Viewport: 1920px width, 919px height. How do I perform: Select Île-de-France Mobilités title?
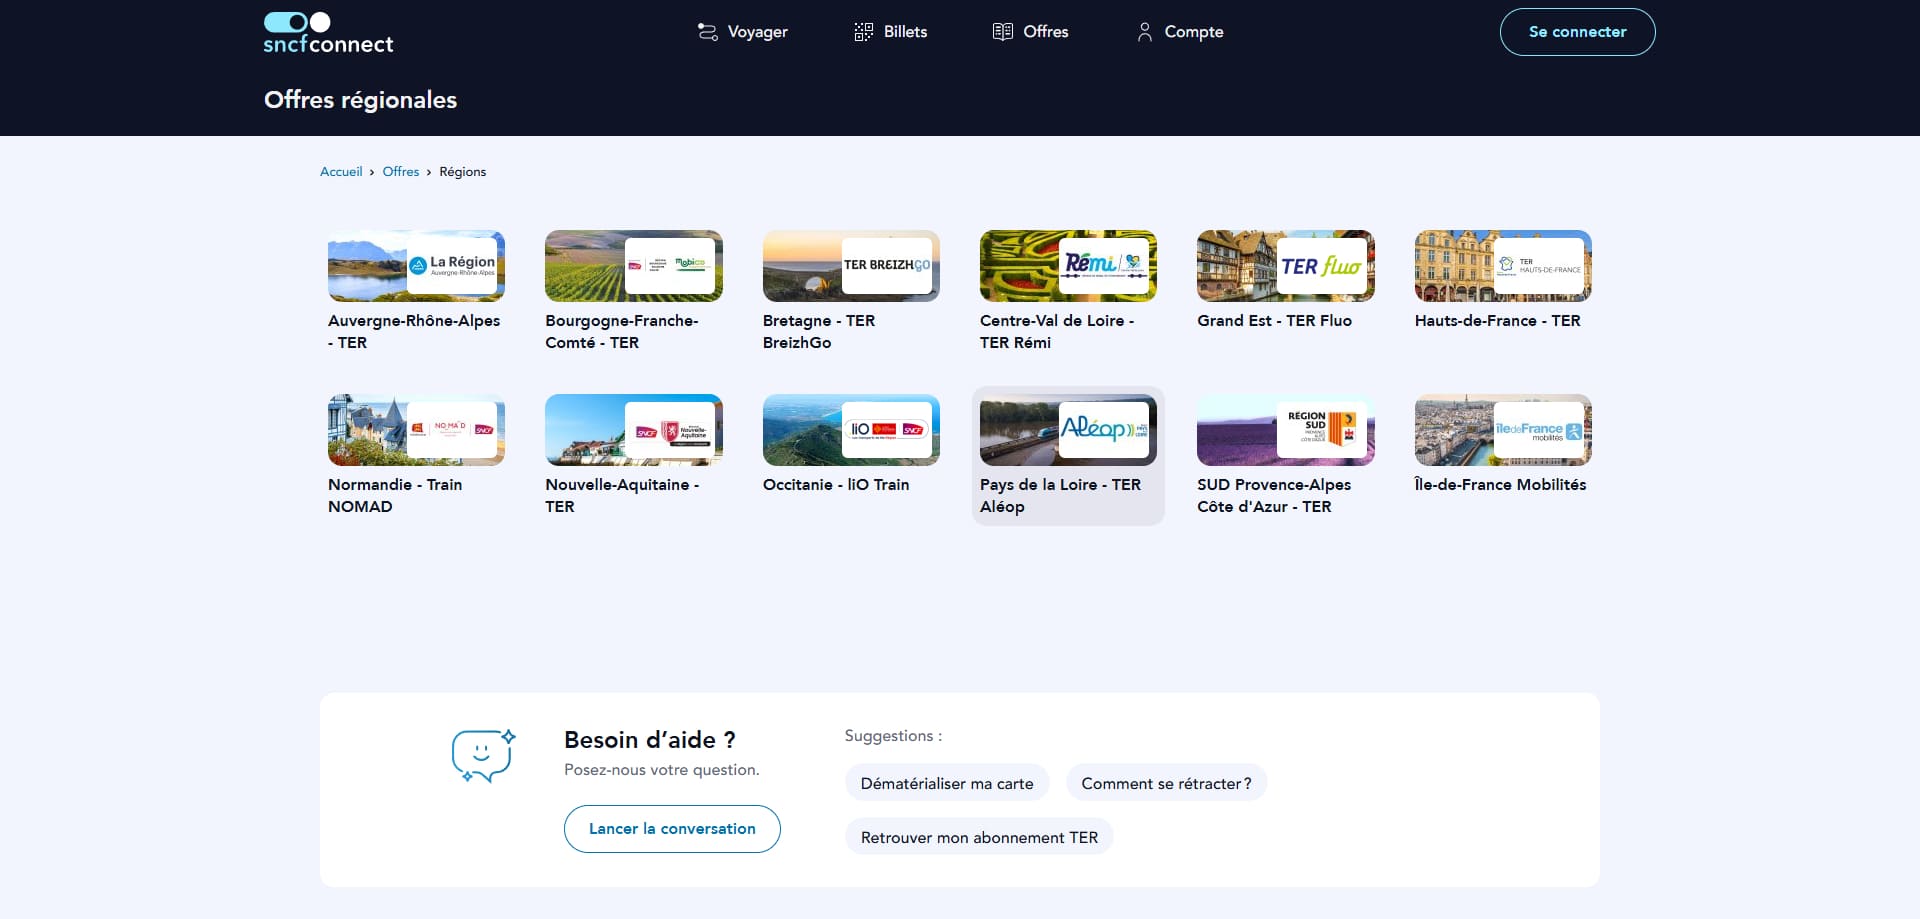pos(1500,485)
